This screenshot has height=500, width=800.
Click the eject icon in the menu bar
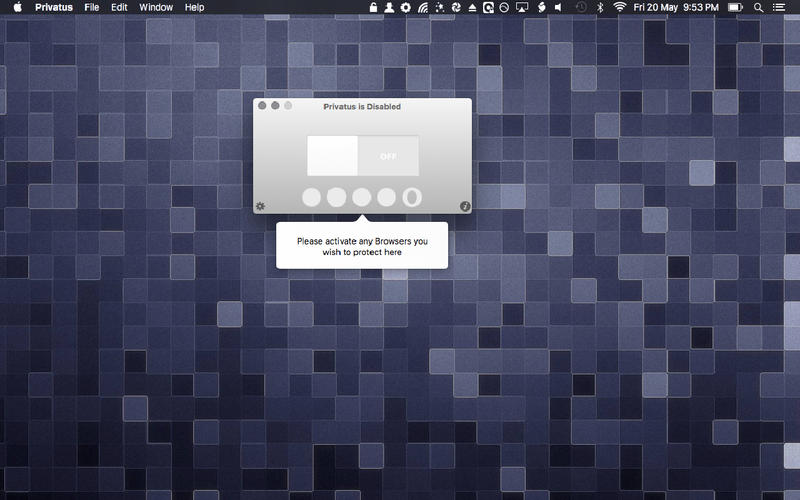pyautogui.click(x=472, y=7)
